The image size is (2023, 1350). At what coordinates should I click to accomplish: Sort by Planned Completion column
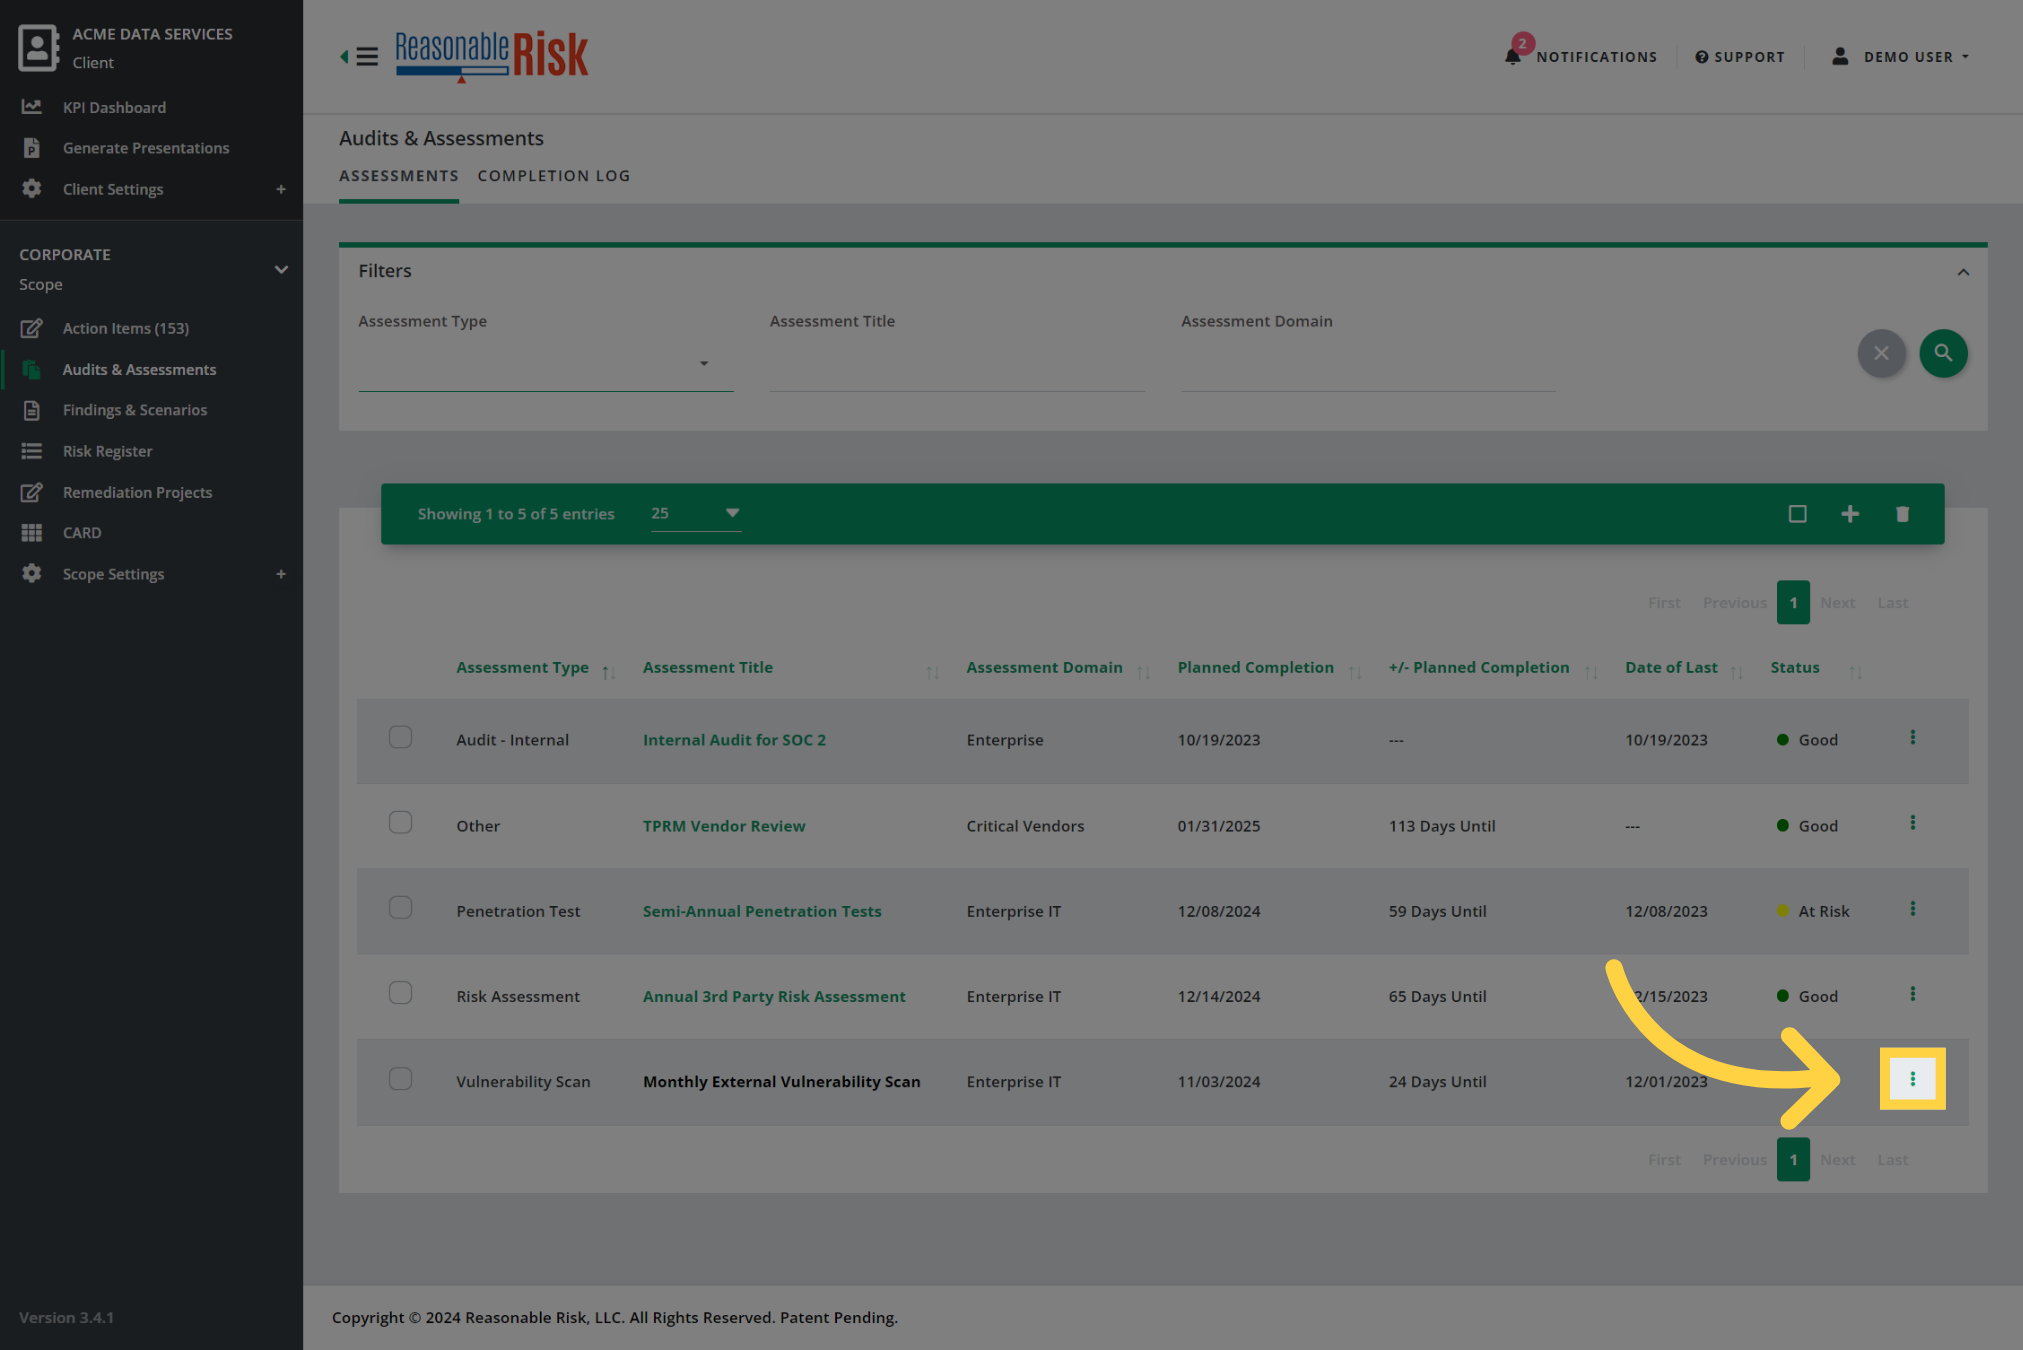click(x=1255, y=668)
